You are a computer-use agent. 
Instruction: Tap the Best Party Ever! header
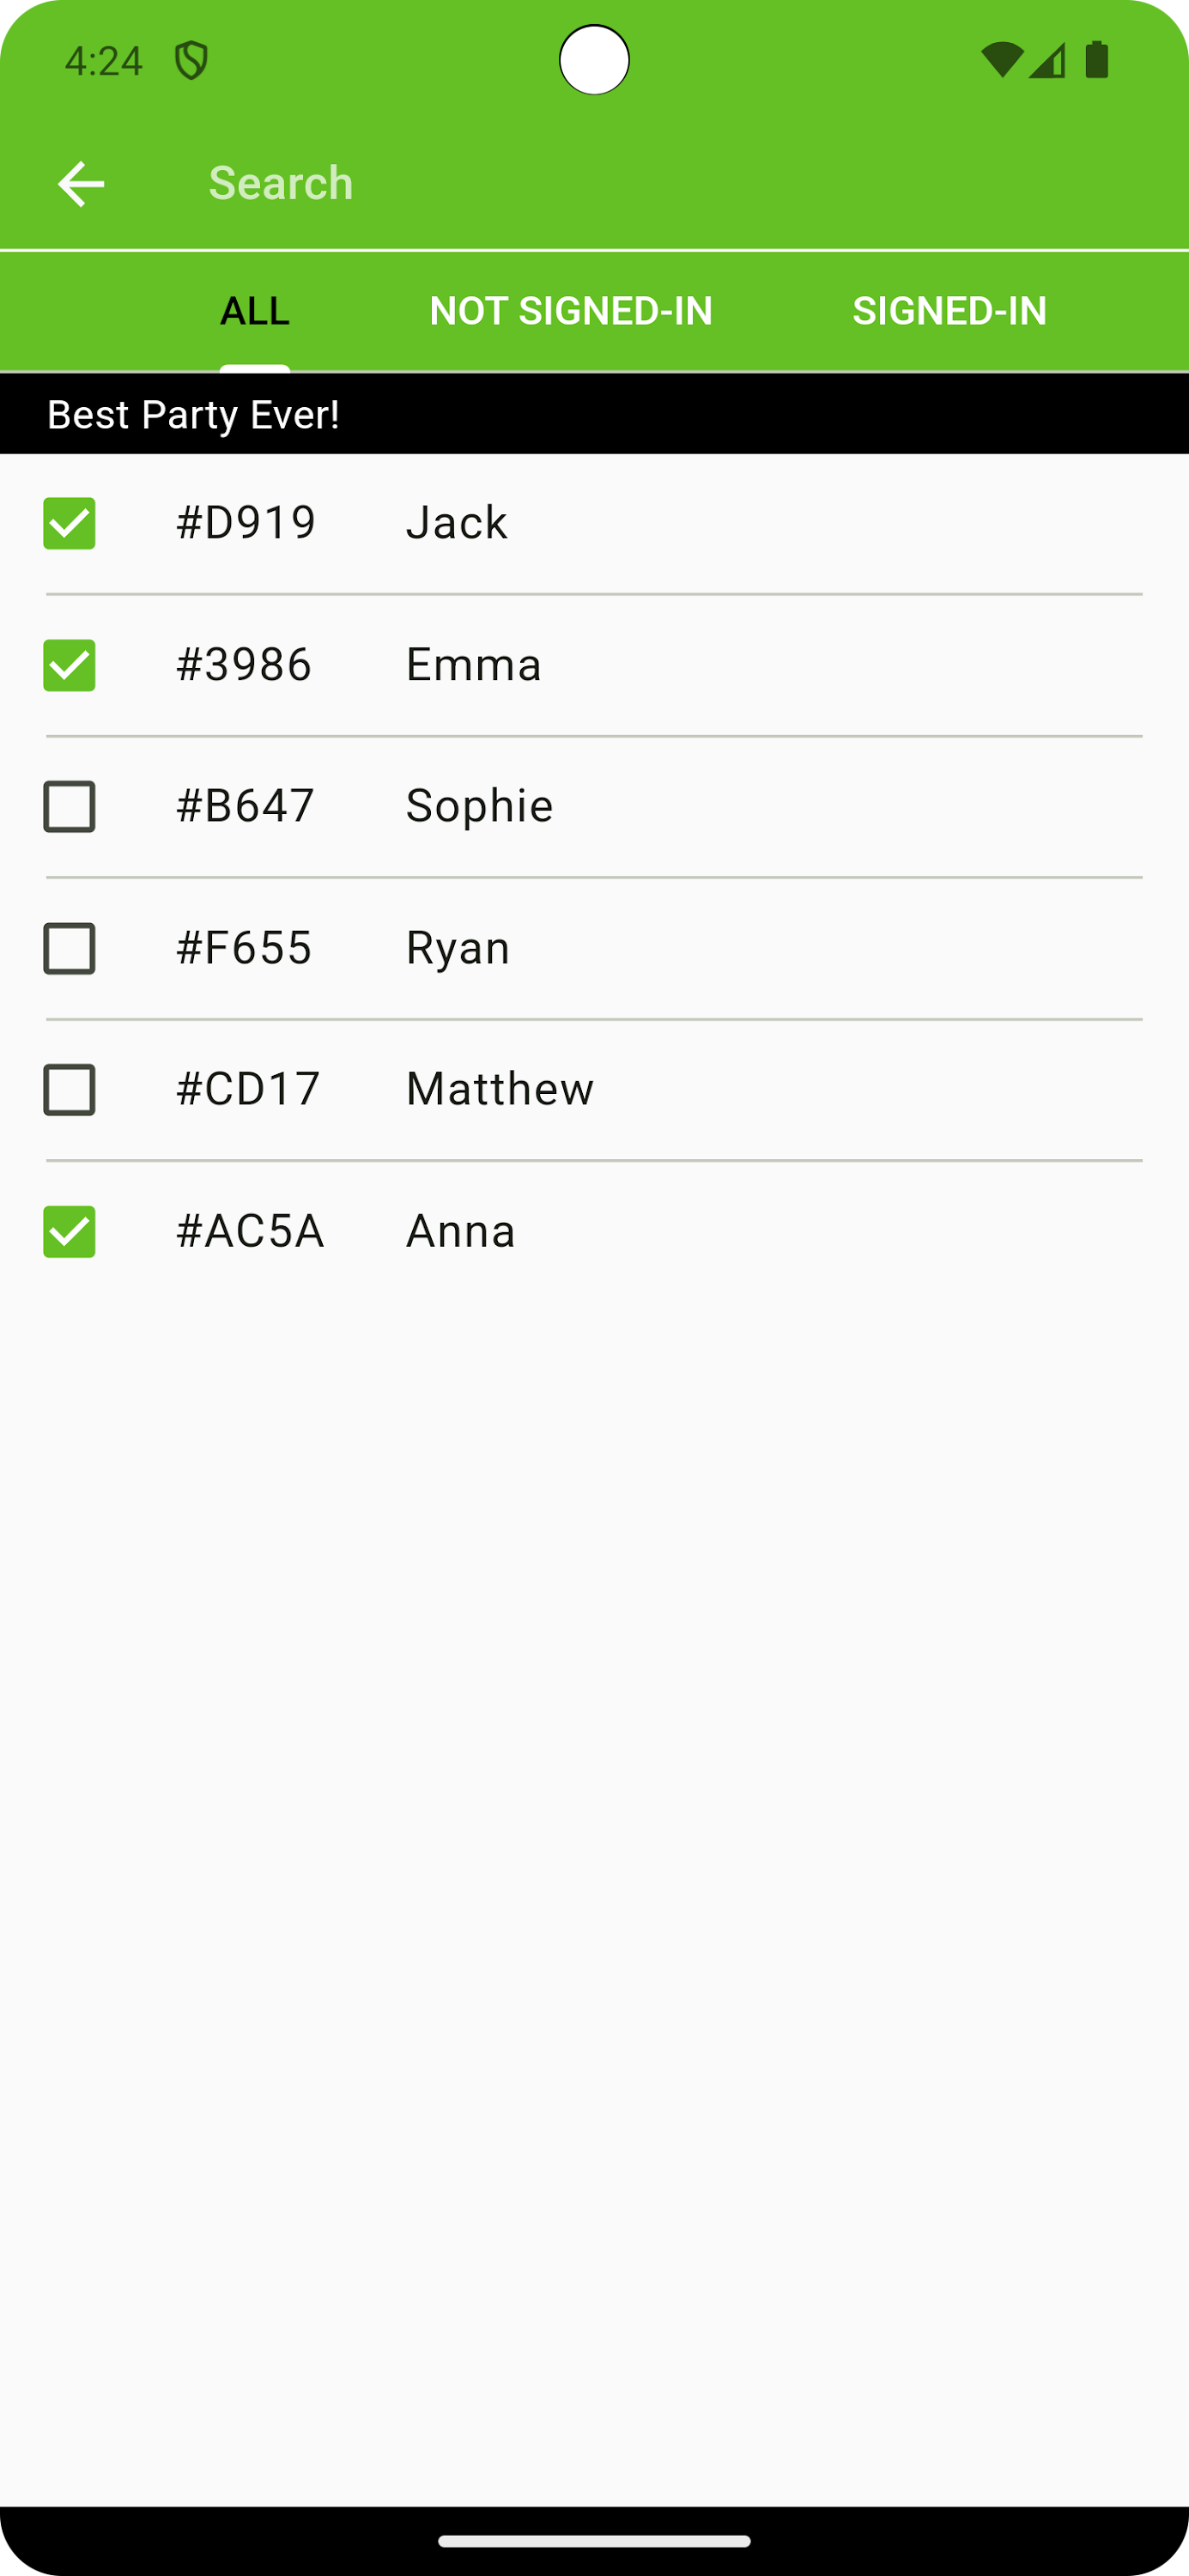(x=194, y=415)
